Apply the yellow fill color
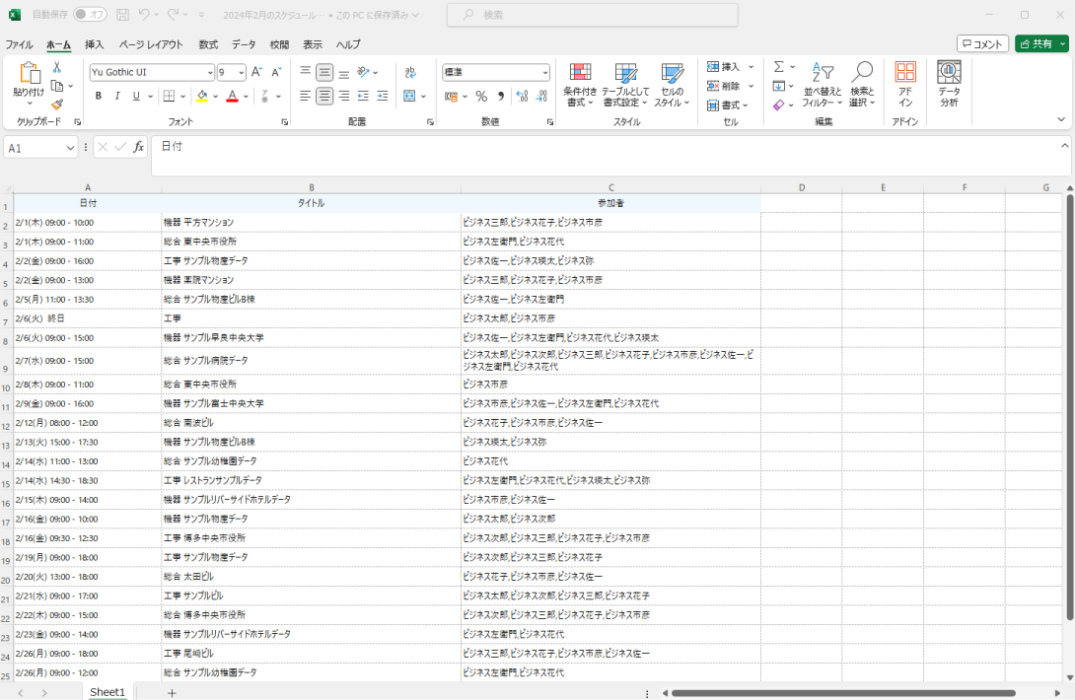1075x700 pixels. tap(202, 96)
